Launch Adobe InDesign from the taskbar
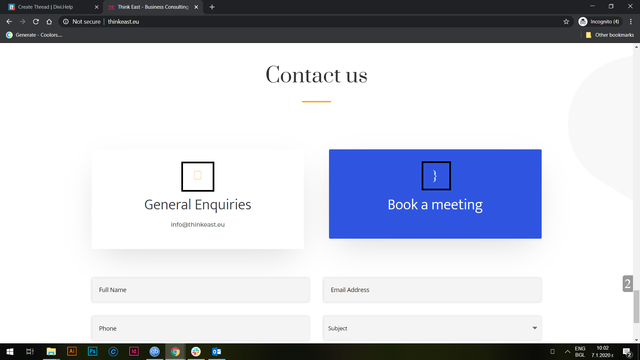 (x=134, y=351)
